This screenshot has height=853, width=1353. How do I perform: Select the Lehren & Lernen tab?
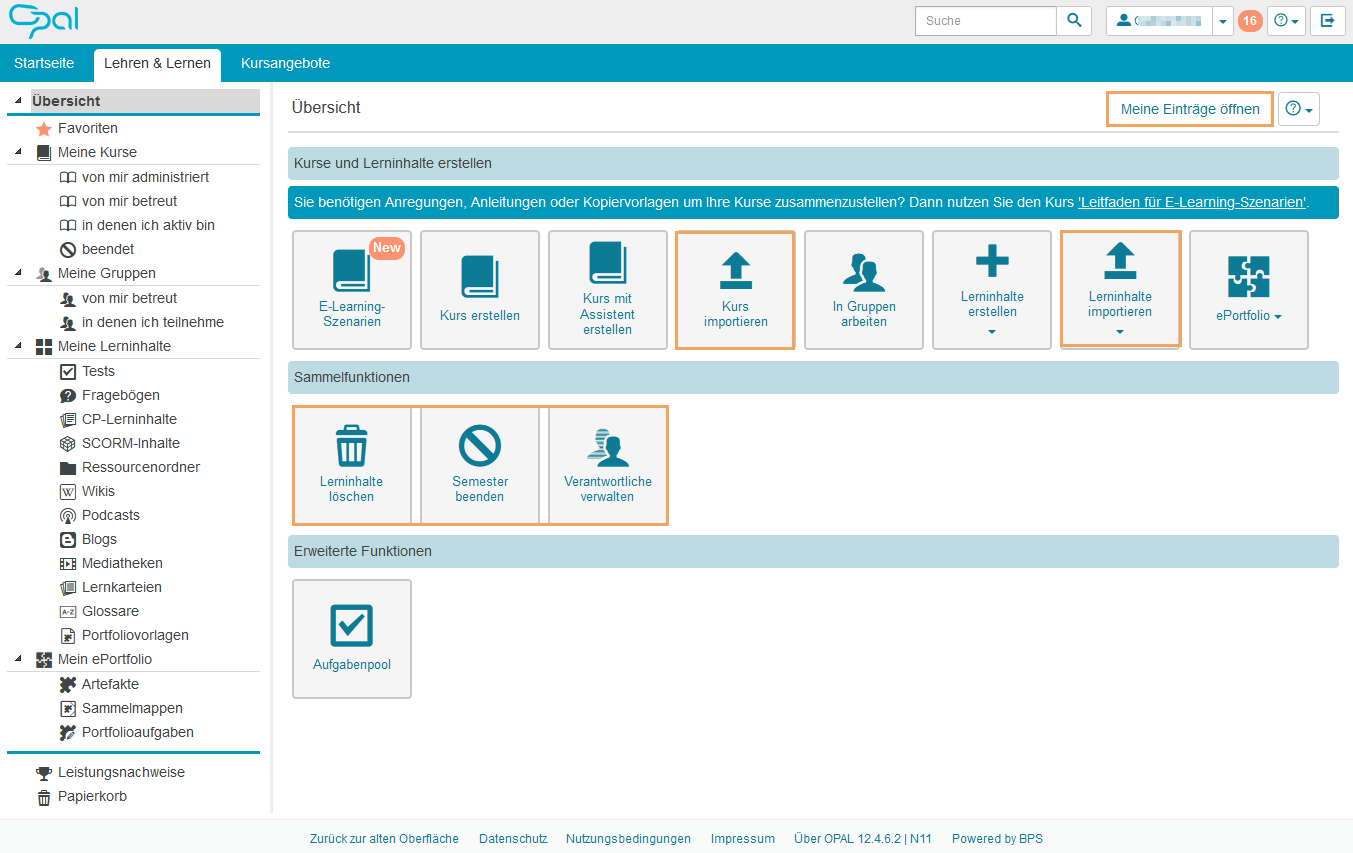157,63
